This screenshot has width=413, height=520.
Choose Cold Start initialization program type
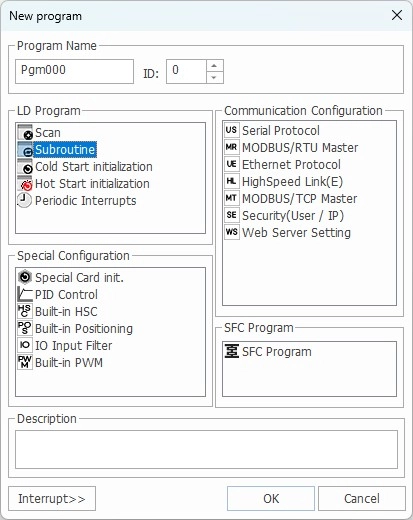point(94,167)
